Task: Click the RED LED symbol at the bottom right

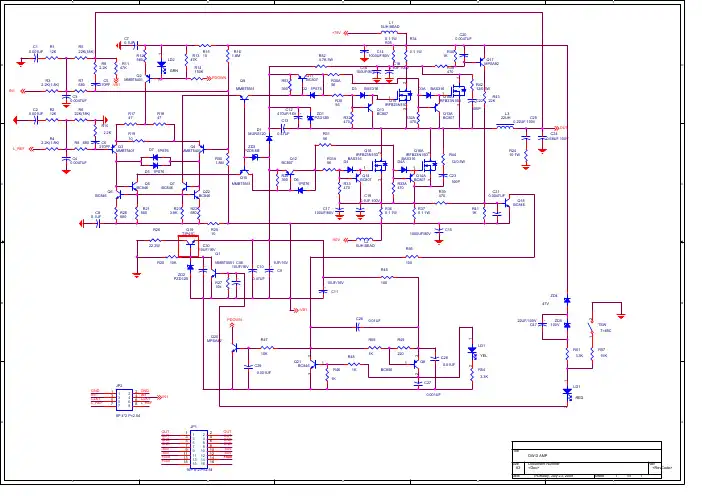Action: click(x=567, y=393)
